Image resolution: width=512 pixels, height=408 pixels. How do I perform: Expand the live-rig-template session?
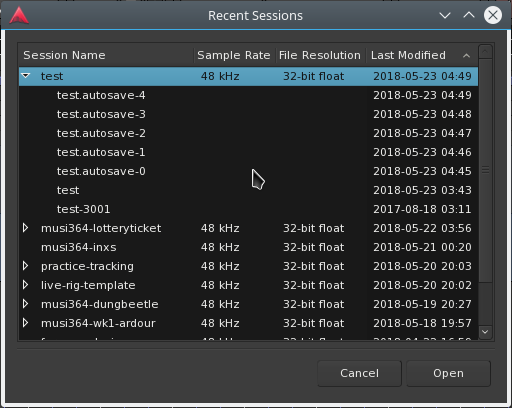coord(25,285)
